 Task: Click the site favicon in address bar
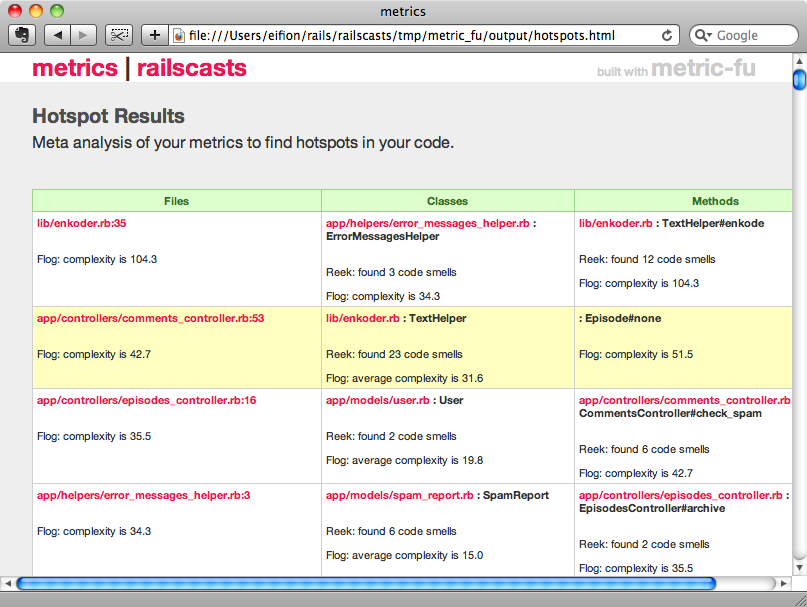(x=179, y=36)
